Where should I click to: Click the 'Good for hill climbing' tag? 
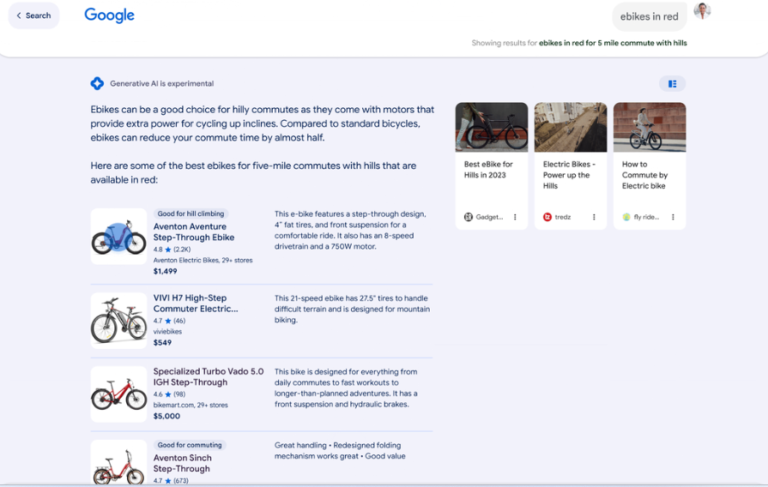(191, 214)
